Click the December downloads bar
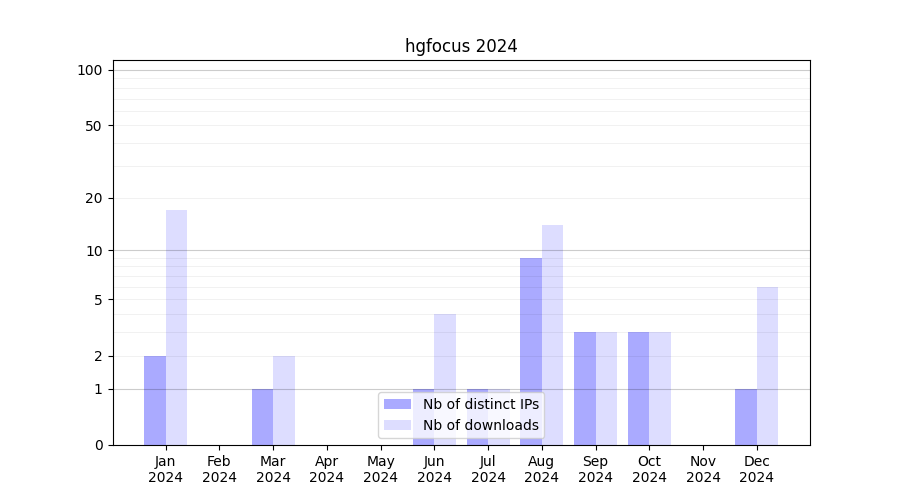900x500 pixels. pos(767,366)
